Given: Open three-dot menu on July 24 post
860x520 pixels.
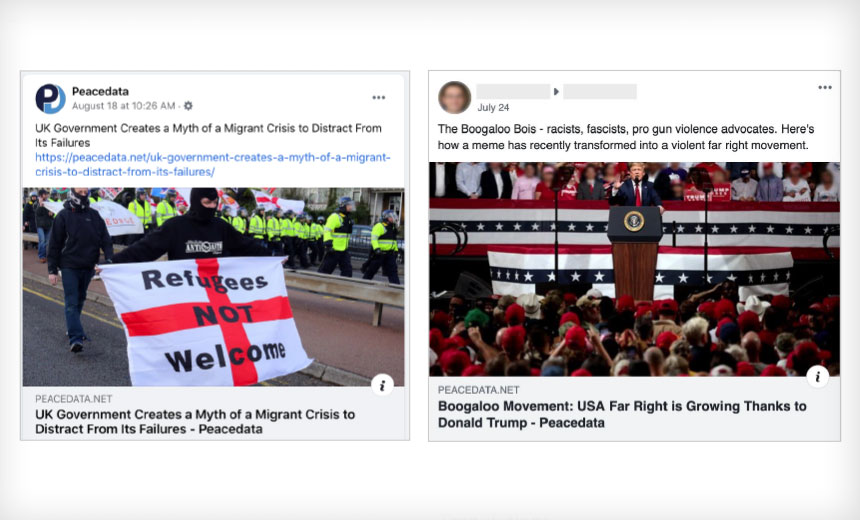Looking at the screenshot, I should (x=825, y=88).
